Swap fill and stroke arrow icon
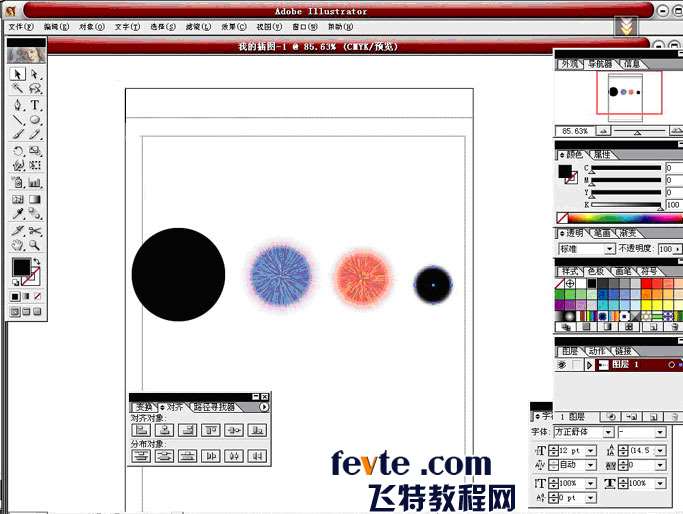Image resolution: width=683 pixels, height=514 pixels. (x=37, y=261)
